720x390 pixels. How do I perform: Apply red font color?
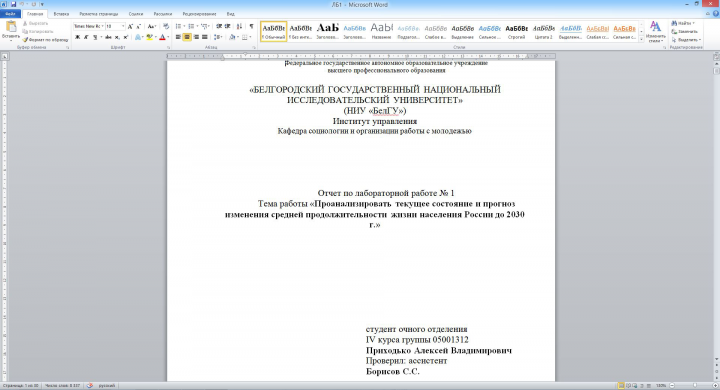coord(162,37)
